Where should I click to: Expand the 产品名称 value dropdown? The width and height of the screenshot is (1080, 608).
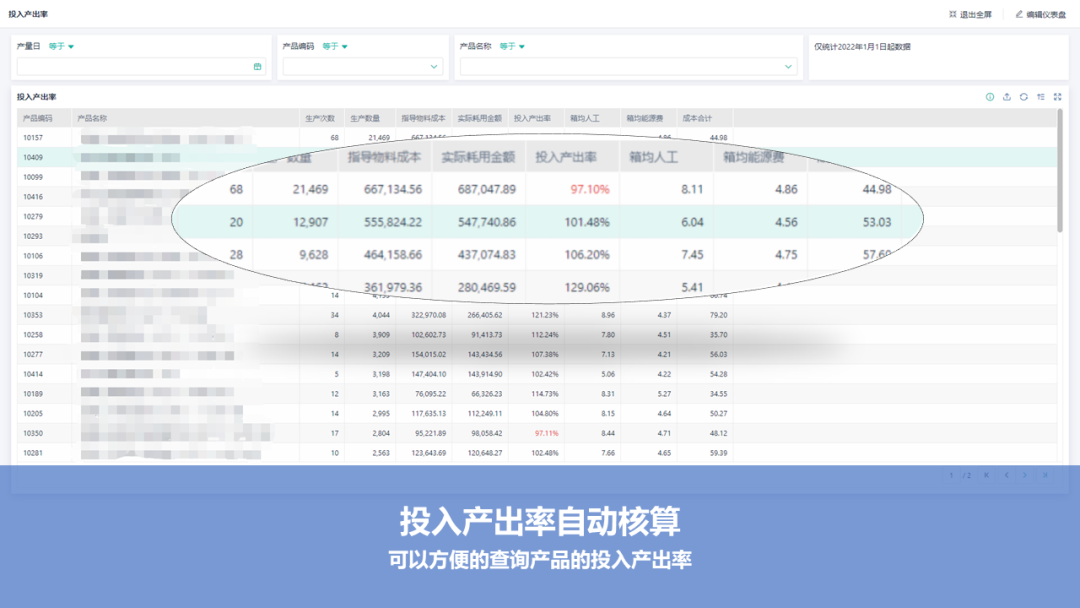(x=788, y=67)
